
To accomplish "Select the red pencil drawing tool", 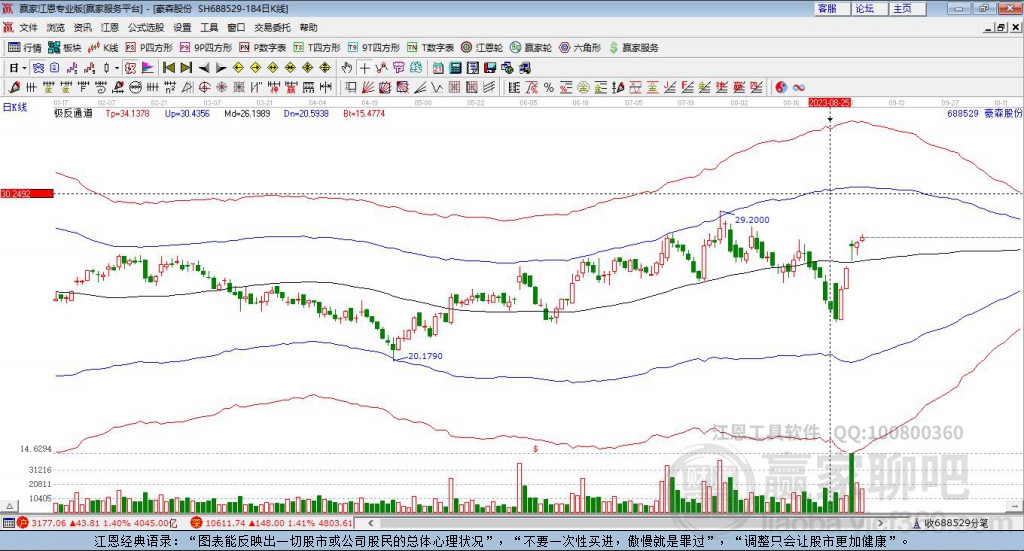I will tap(13, 87).
